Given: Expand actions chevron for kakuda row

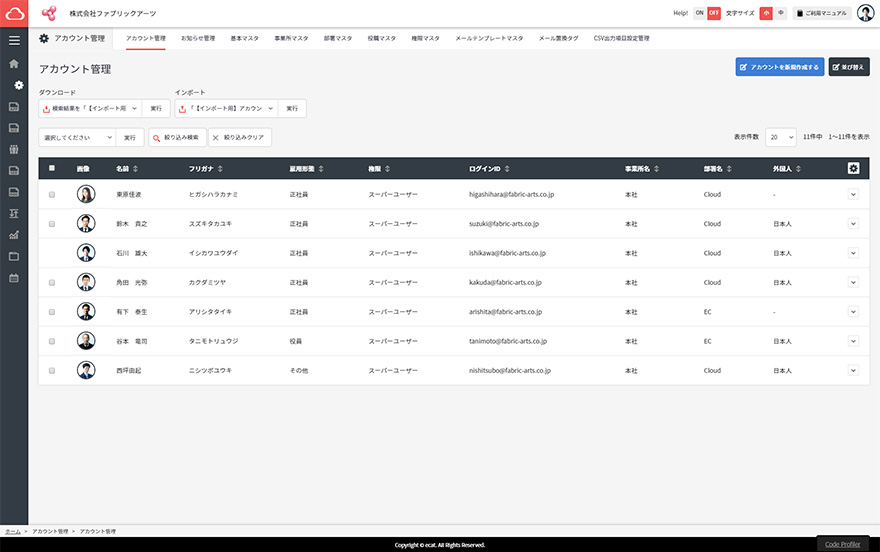Looking at the screenshot, I should (x=853, y=282).
